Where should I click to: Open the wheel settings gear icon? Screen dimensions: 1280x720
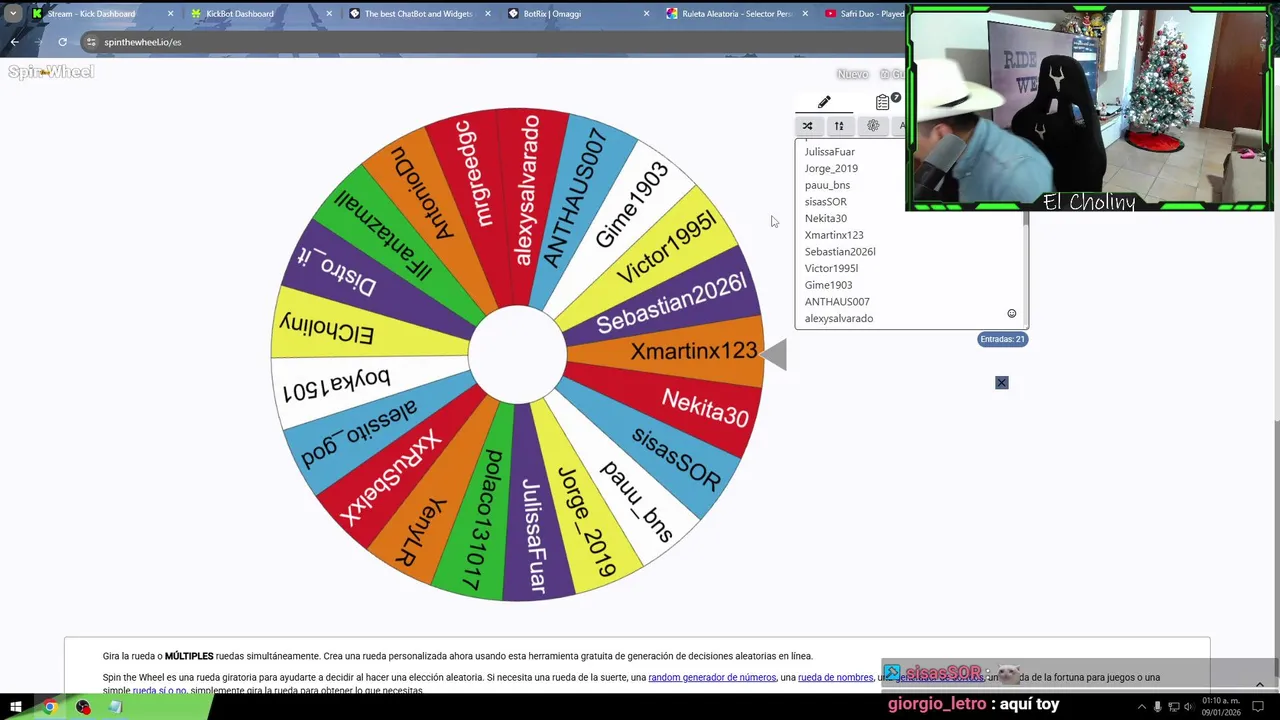[873, 126]
